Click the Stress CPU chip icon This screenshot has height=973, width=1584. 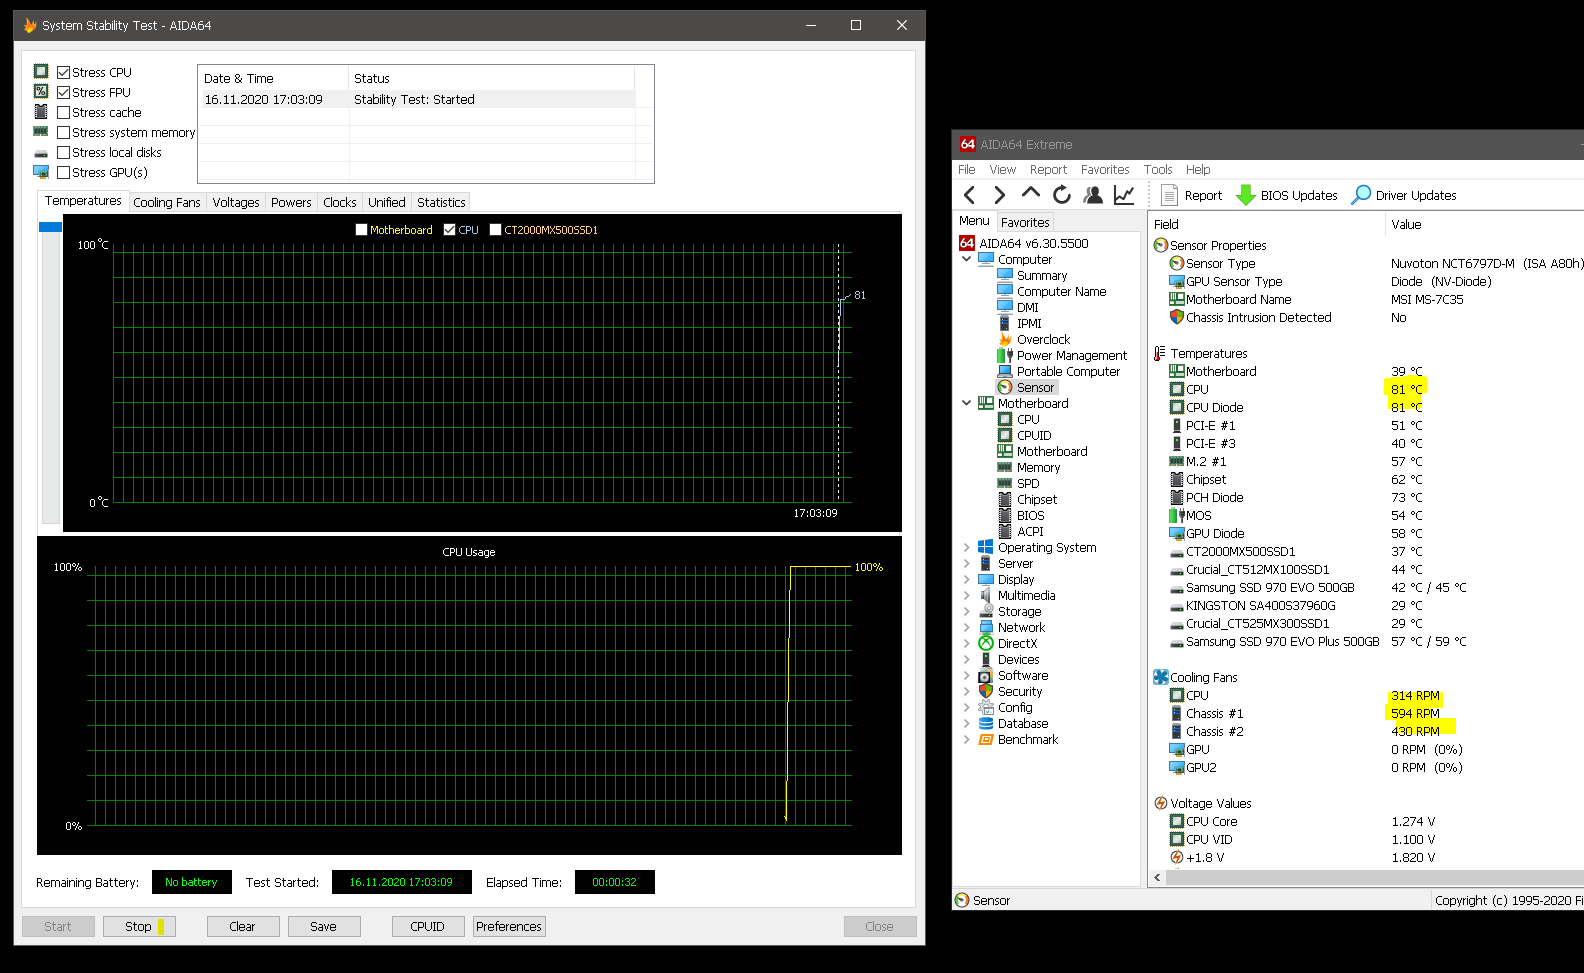pos(41,71)
